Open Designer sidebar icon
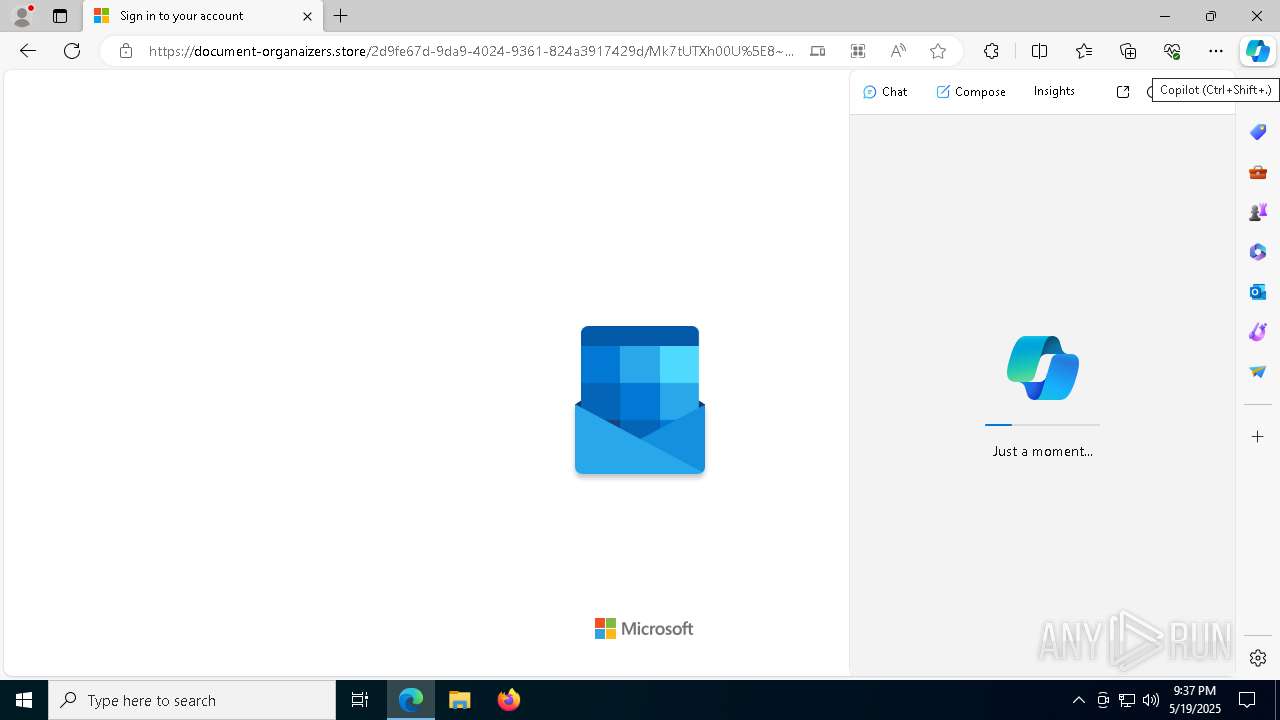Viewport: 1280px width, 720px height. coord(1258,332)
